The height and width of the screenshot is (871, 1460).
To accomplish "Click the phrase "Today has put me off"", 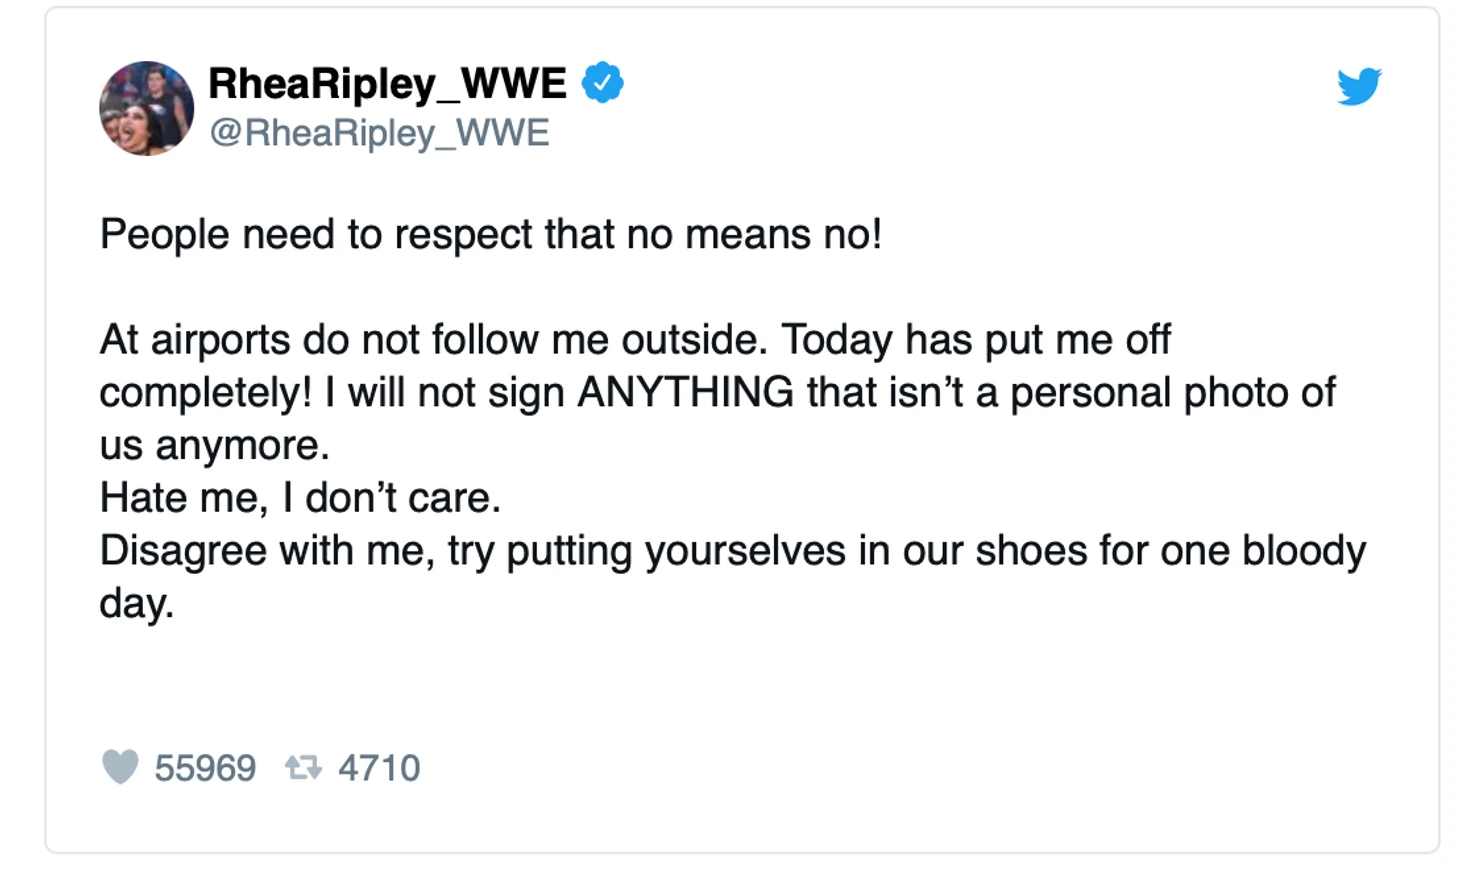I will tap(976, 340).
